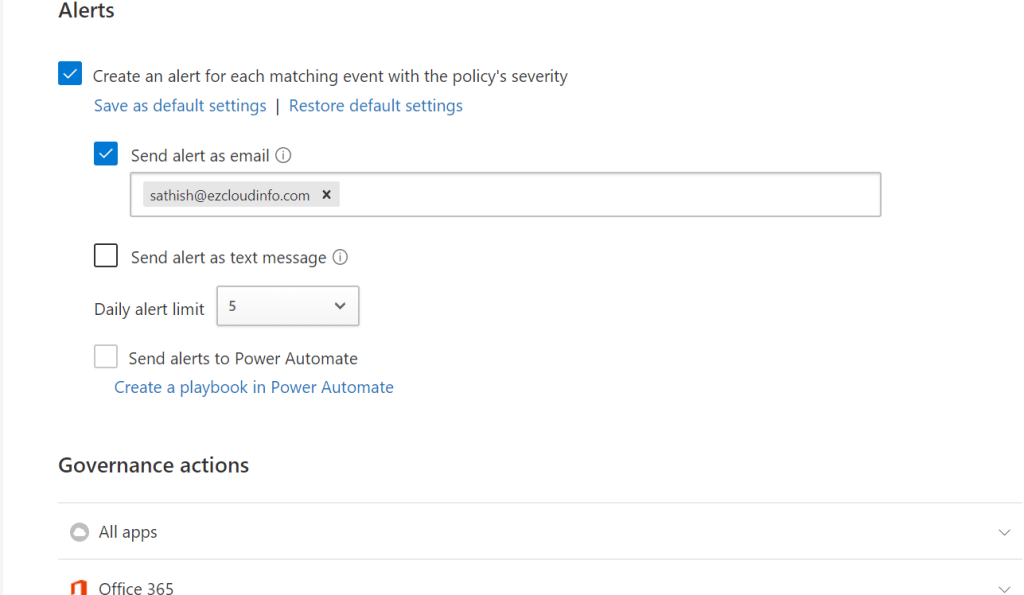Open Create a playbook in Power Automate

click(x=254, y=387)
